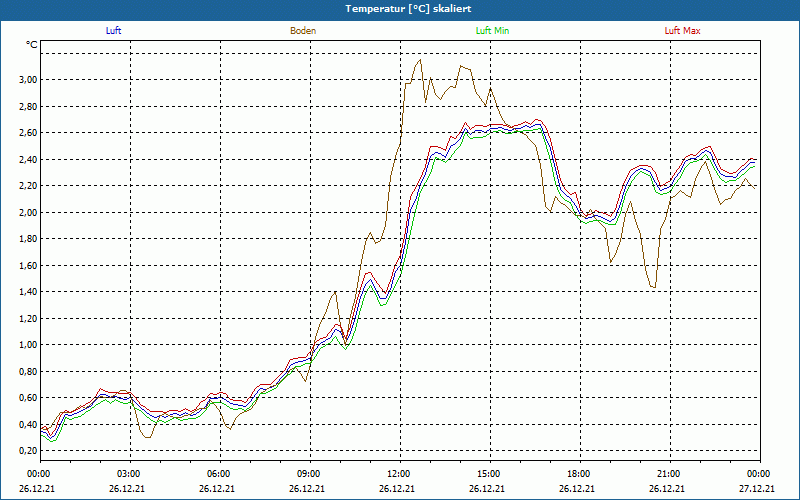Image resolution: width=800 pixels, height=500 pixels.
Task: Click the °C unit label on the y-axis
Action: pyautogui.click(x=32, y=46)
